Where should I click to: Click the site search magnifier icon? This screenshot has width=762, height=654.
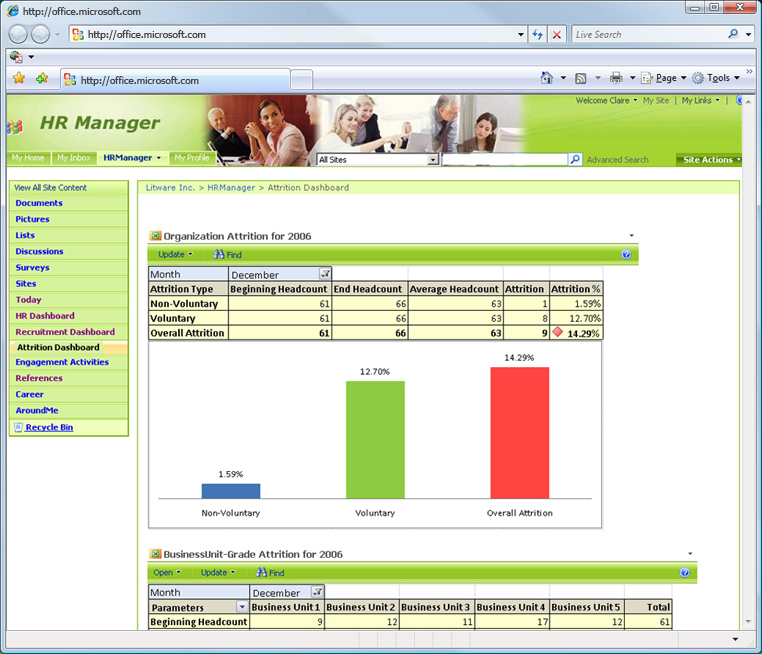pyautogui.click(x=575, y=159)
